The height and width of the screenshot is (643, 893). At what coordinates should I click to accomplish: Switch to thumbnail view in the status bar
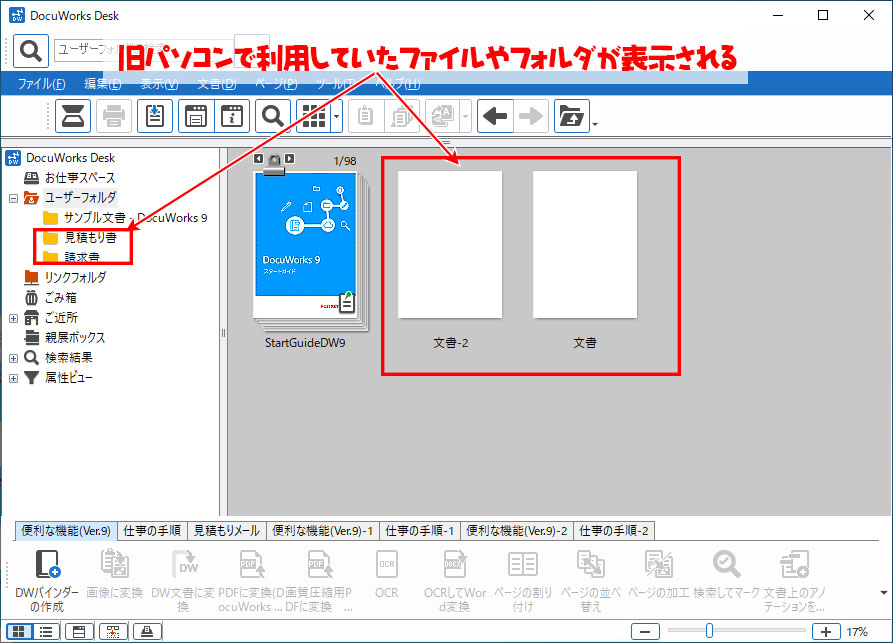point(19,631)
